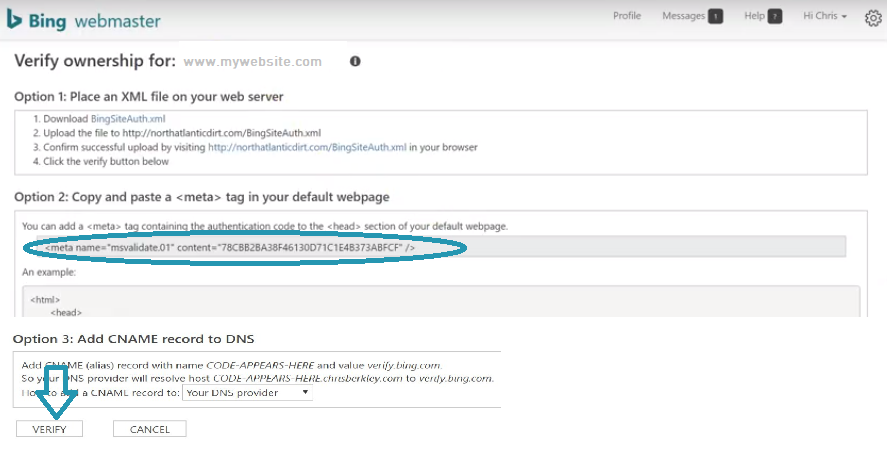Click the Option 1 XML file heading

[x=149, y=97]
